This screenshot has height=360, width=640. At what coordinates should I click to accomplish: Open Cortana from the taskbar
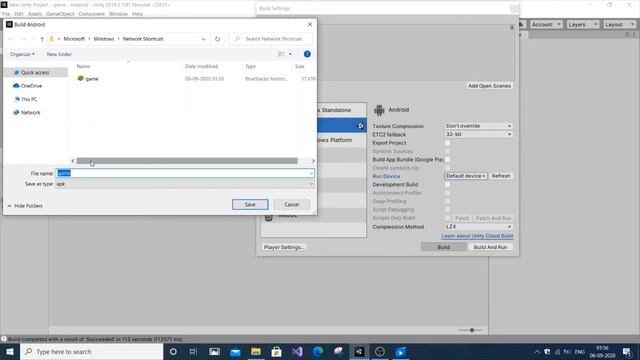tap(173, 351)
